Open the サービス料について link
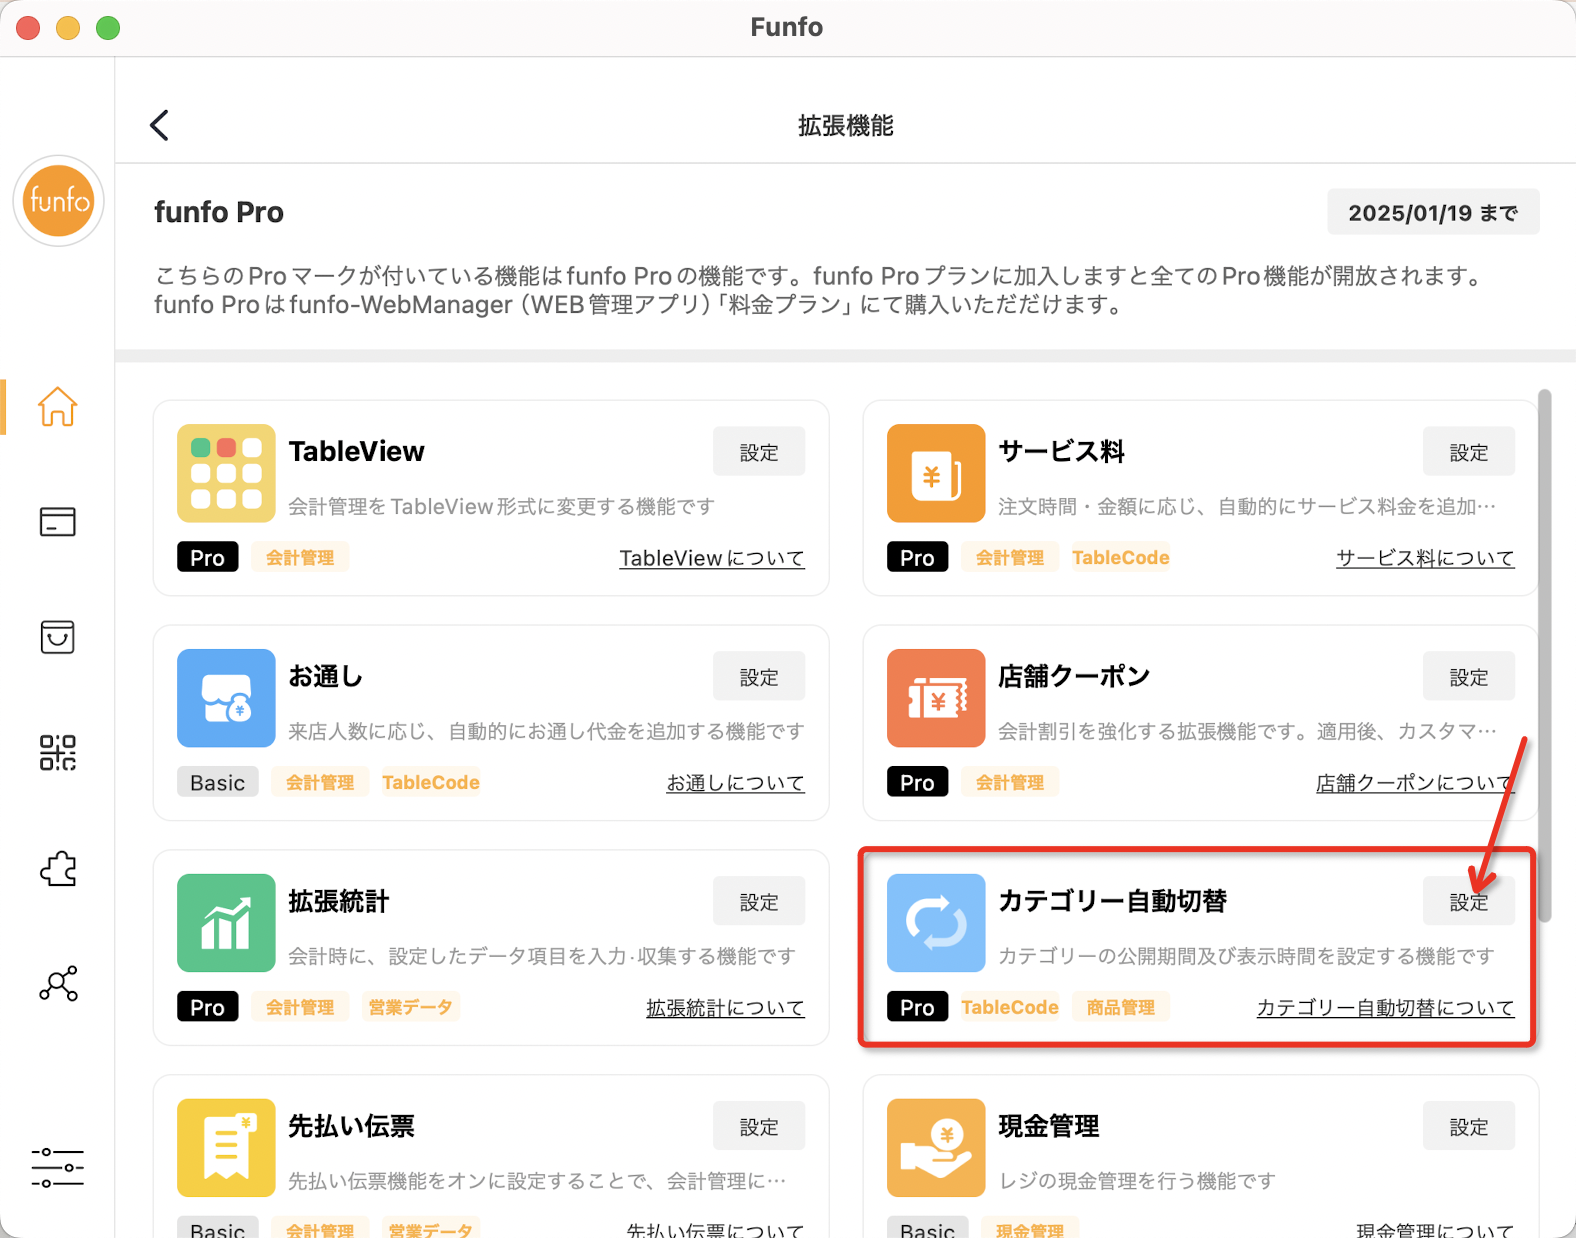This screenshot has height=1238, width=1576. coord(1425,558)
